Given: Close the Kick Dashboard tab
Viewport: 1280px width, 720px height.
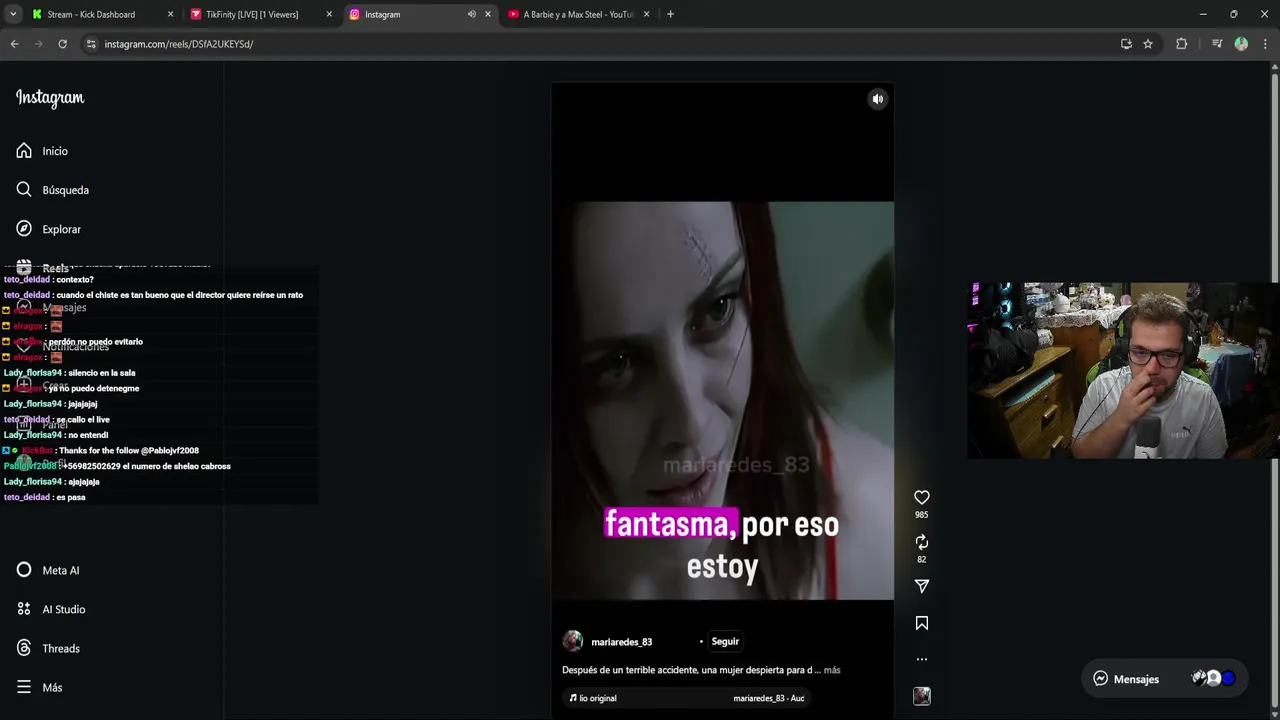Looking at the screenshot, I should pos(170,14).
